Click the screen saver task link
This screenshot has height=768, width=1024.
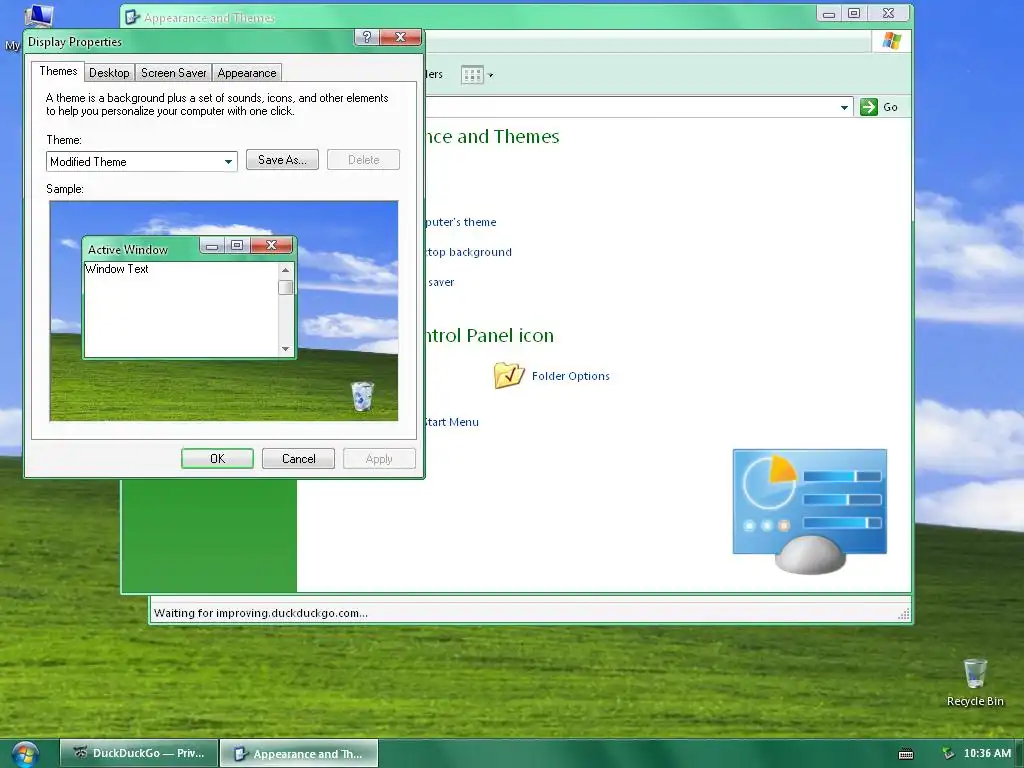coord(440,282)
